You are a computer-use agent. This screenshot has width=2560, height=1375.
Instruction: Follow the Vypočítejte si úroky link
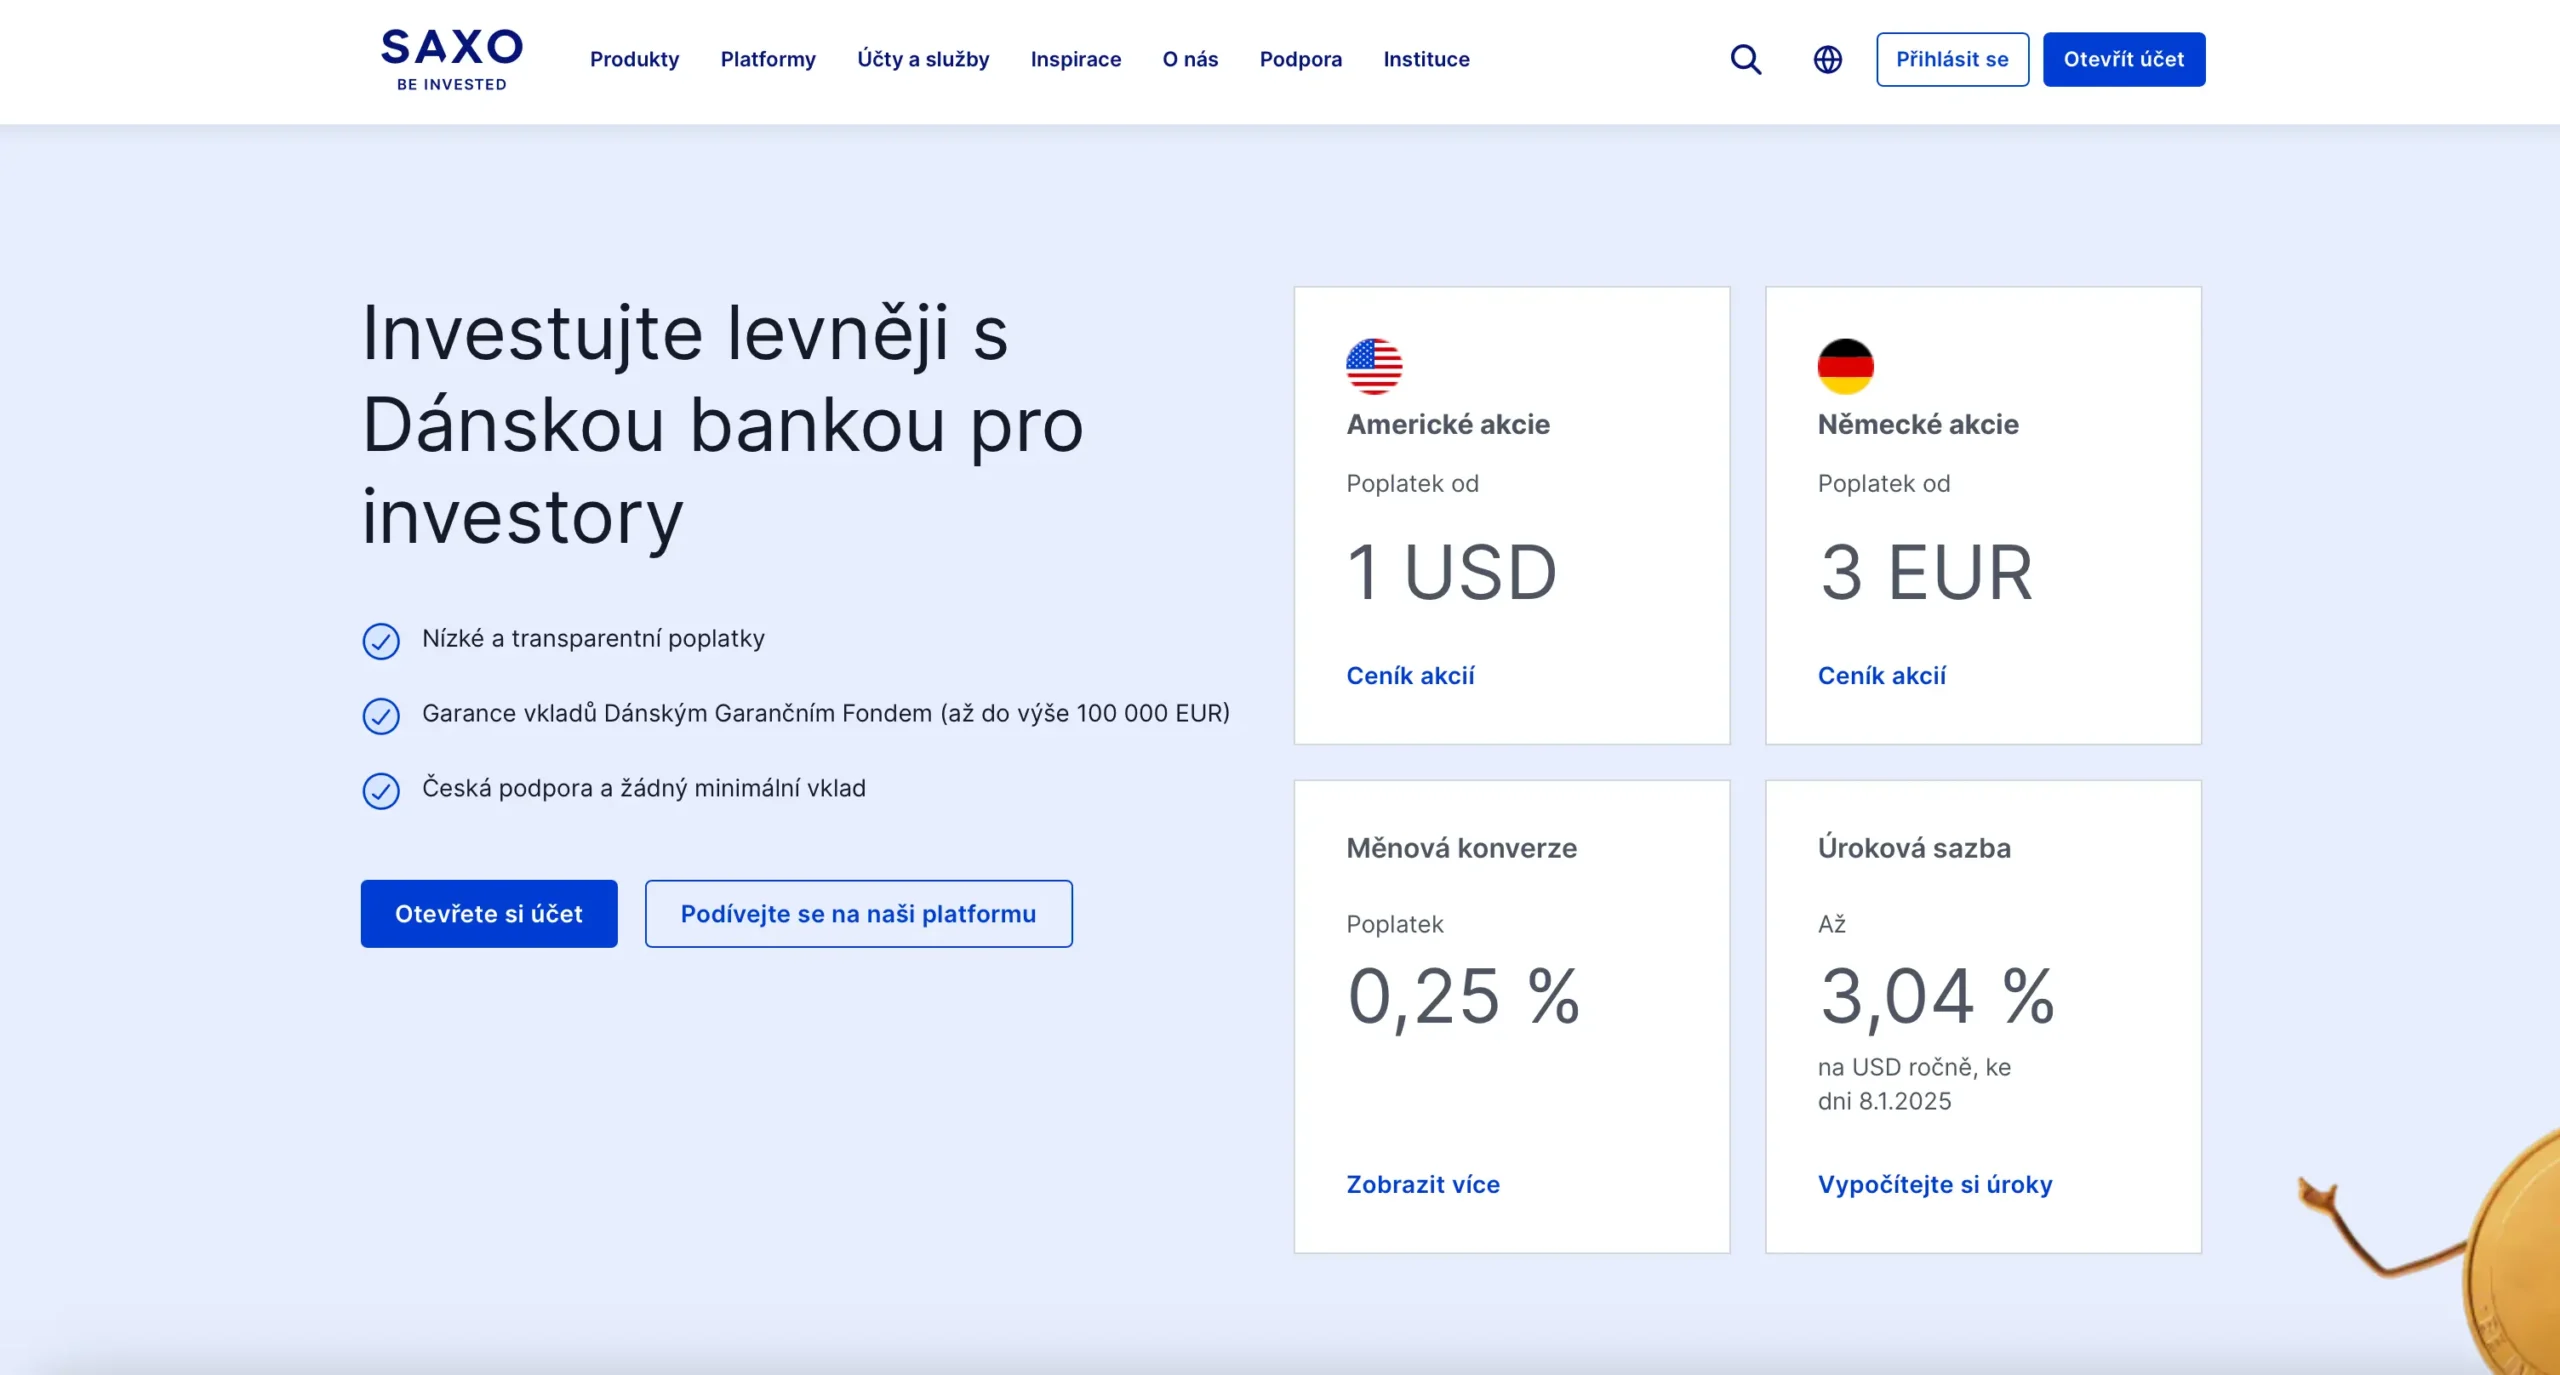tap(1934, 1185)
